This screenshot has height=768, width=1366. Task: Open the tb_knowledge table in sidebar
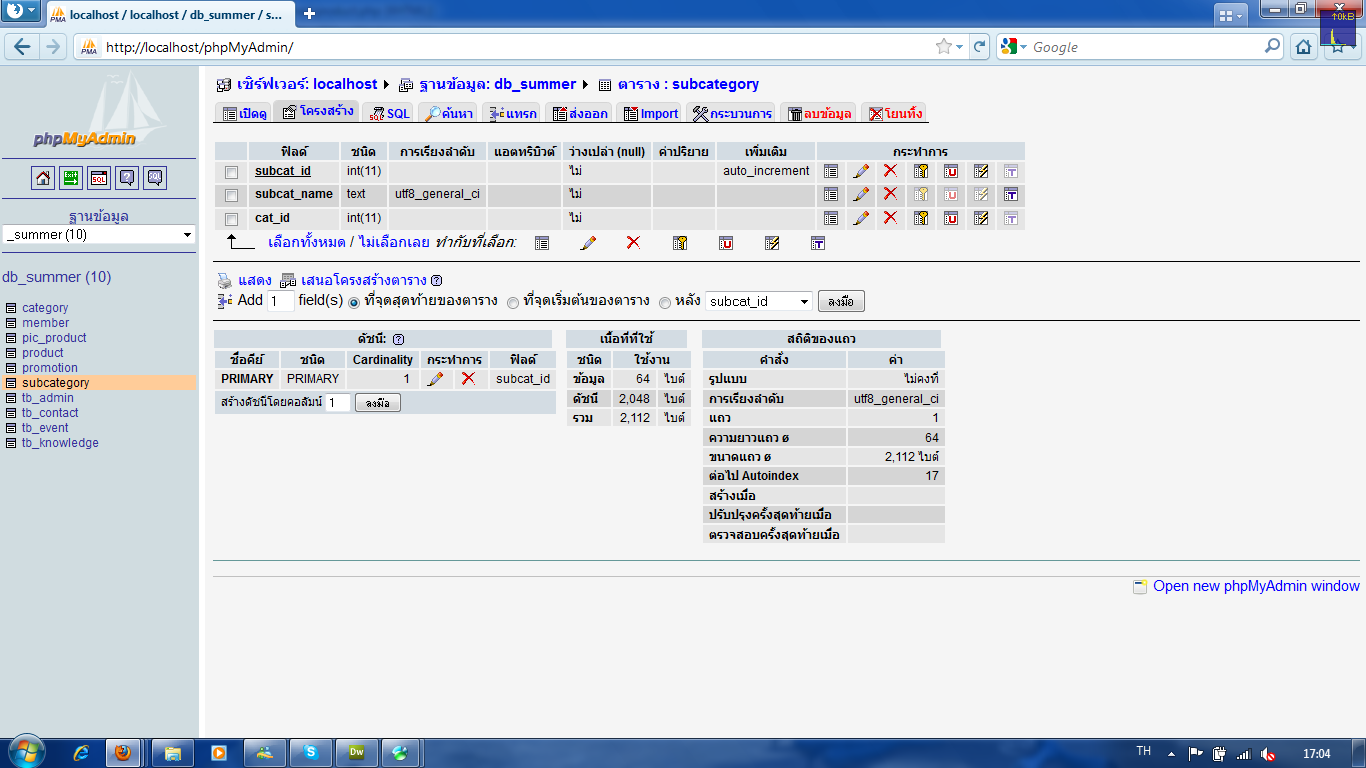(x=60, y=443)
